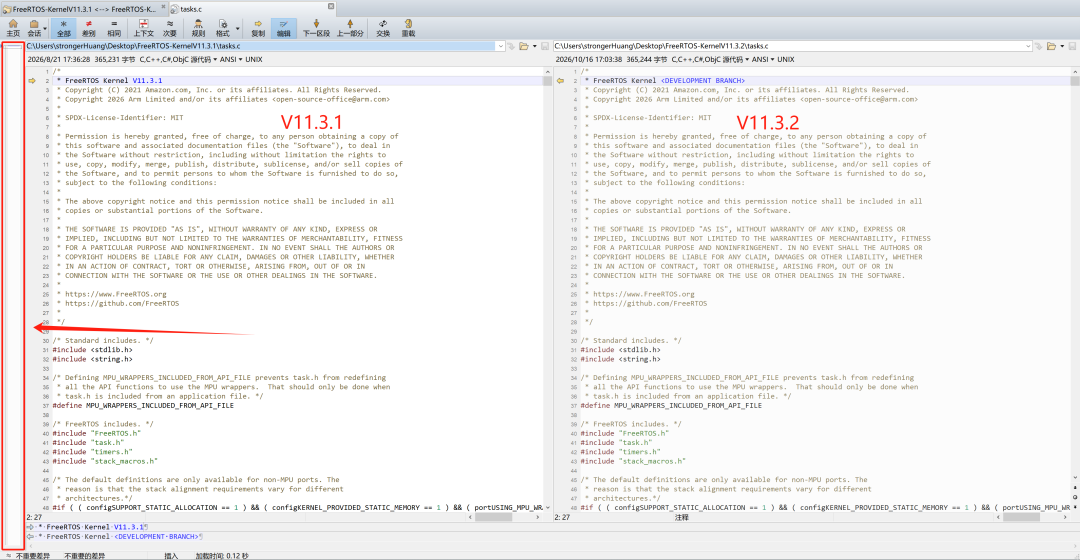
Task: Jump to 上一部分 (previous section)
Action: [350, 28]
